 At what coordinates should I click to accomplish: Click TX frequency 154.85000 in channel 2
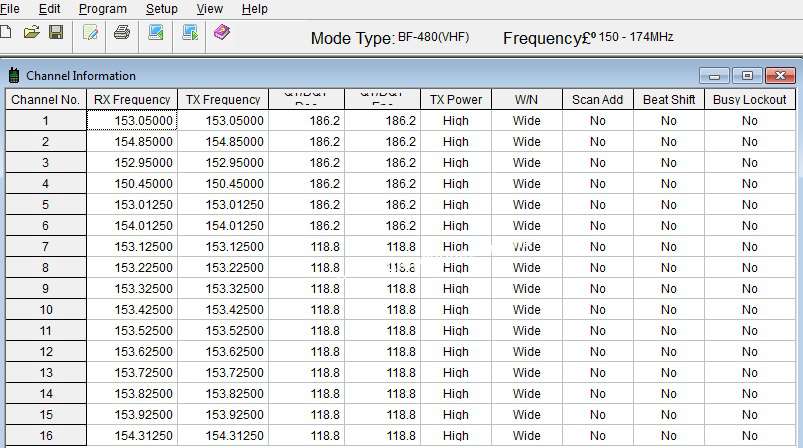223,141
